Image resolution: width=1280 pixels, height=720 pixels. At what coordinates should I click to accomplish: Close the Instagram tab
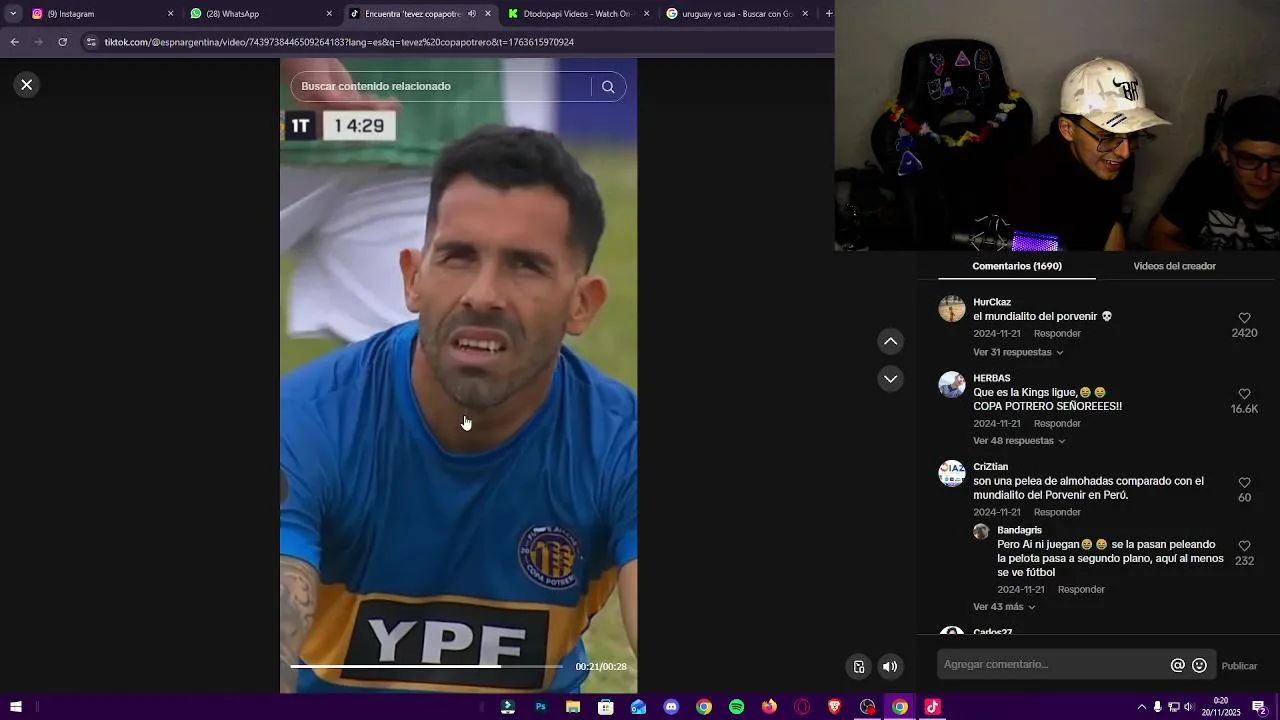(x=170, y=14)
